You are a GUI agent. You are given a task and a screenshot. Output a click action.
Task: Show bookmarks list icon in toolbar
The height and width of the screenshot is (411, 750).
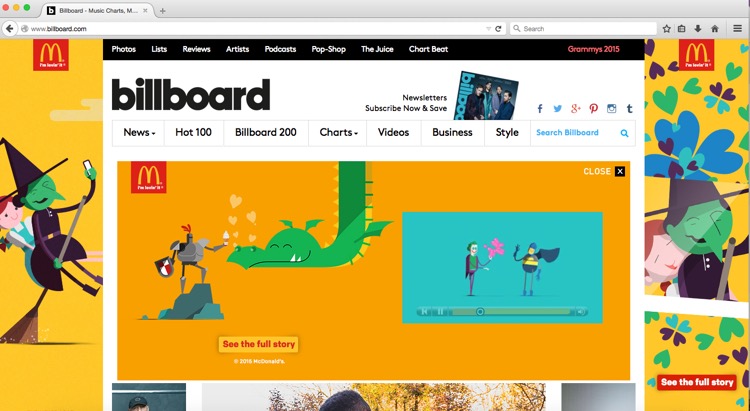tap(682, 29)
